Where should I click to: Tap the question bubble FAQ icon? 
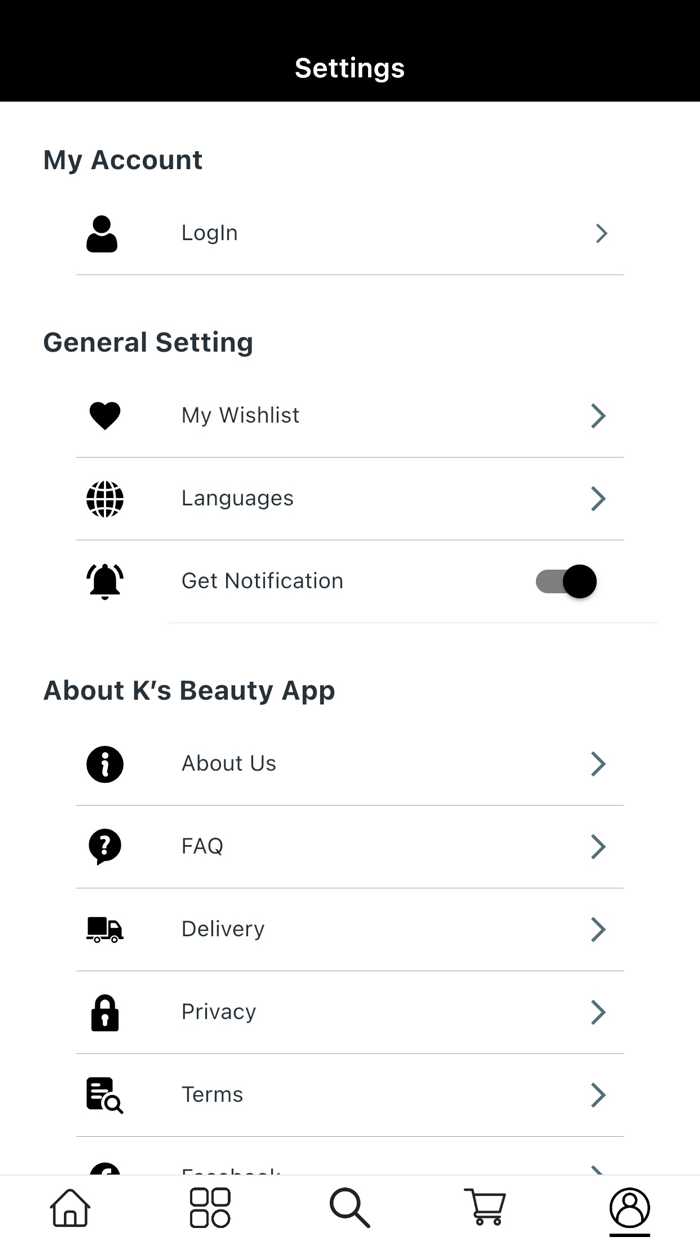click(105, 847)
